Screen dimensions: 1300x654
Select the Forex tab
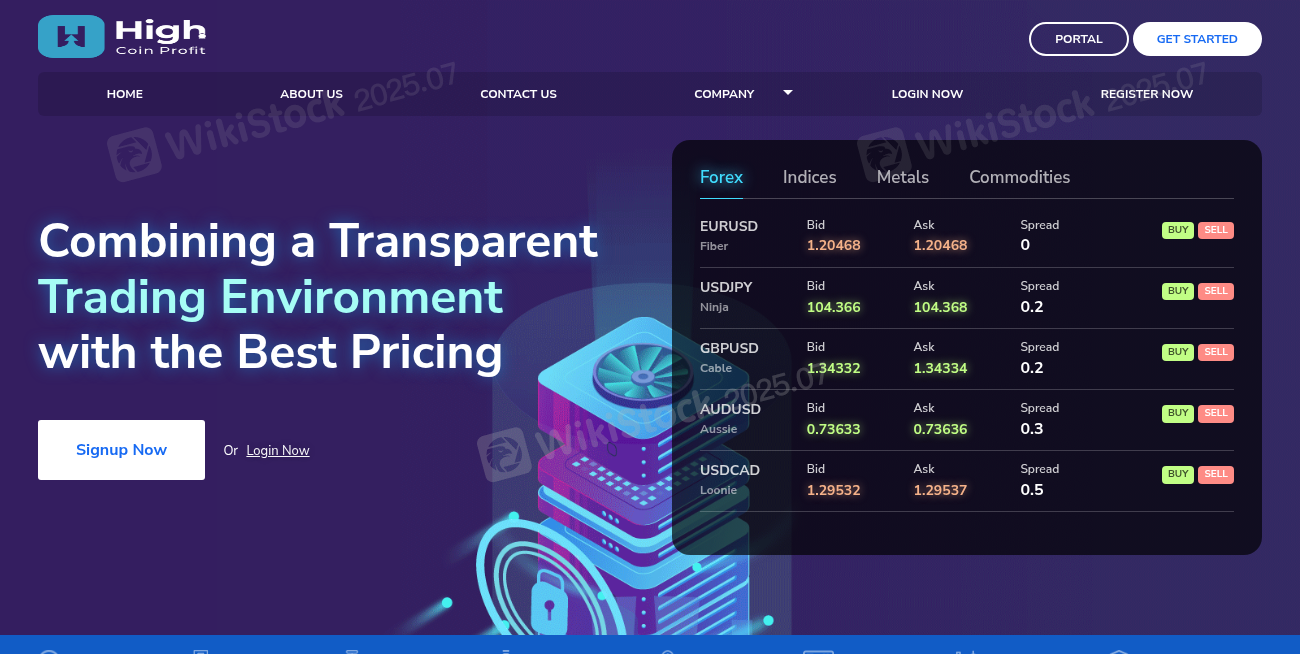tap(721, 177)
